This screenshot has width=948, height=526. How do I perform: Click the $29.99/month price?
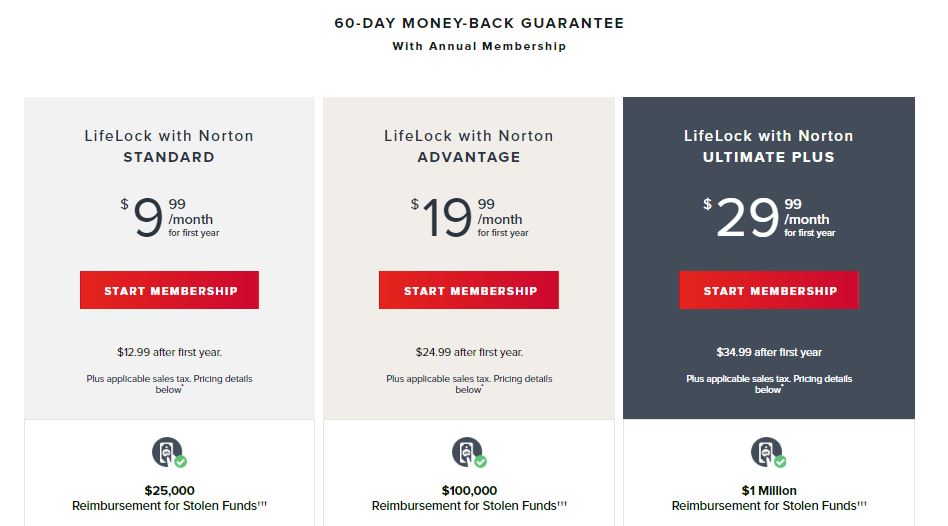[x=769, y=217]
